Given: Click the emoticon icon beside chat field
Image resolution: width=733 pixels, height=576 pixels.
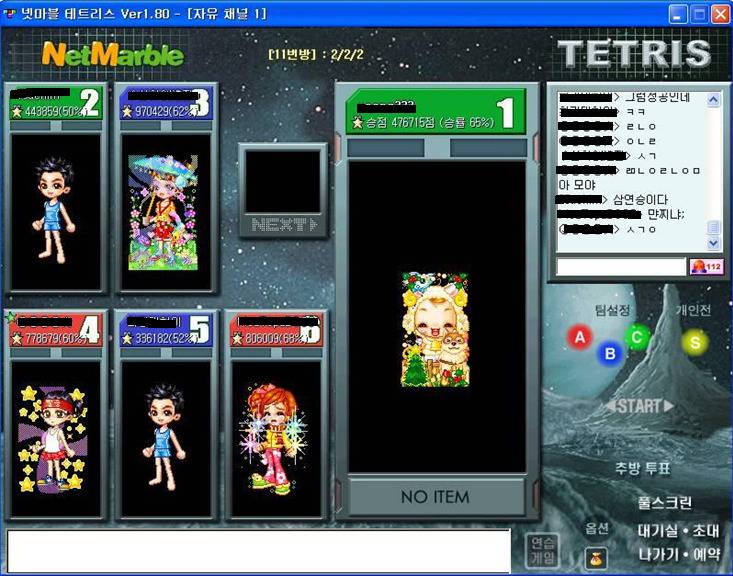Looking at the screenshot, I should (x=705, y=267).
